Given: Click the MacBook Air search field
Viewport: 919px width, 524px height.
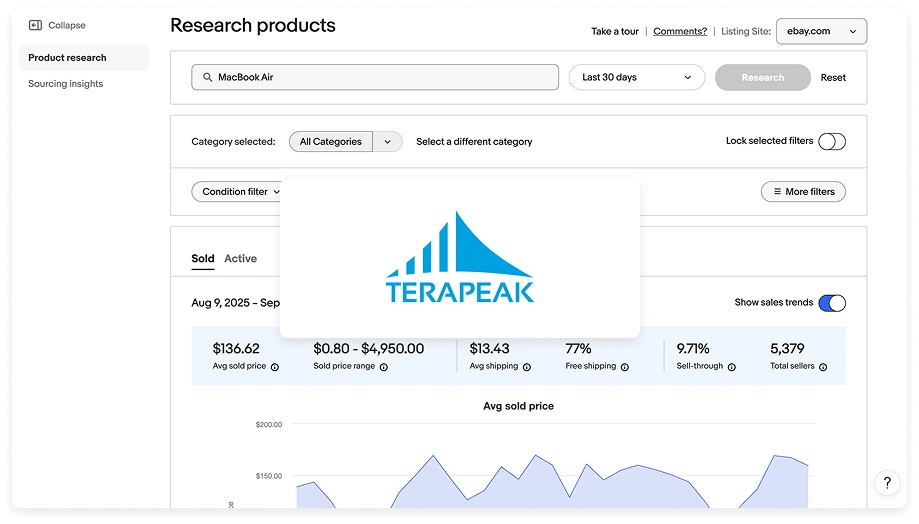Looking at the screenshot, I should 380,77.
